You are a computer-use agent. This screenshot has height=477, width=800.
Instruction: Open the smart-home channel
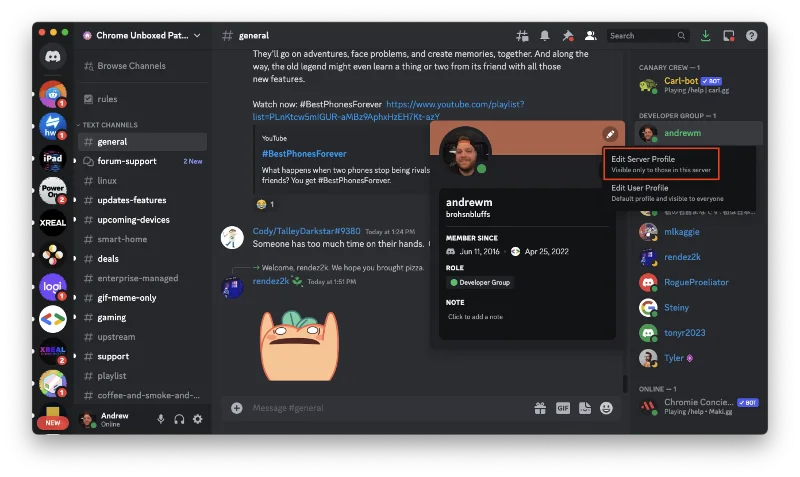pyautogui.click(x=142, y=239)
